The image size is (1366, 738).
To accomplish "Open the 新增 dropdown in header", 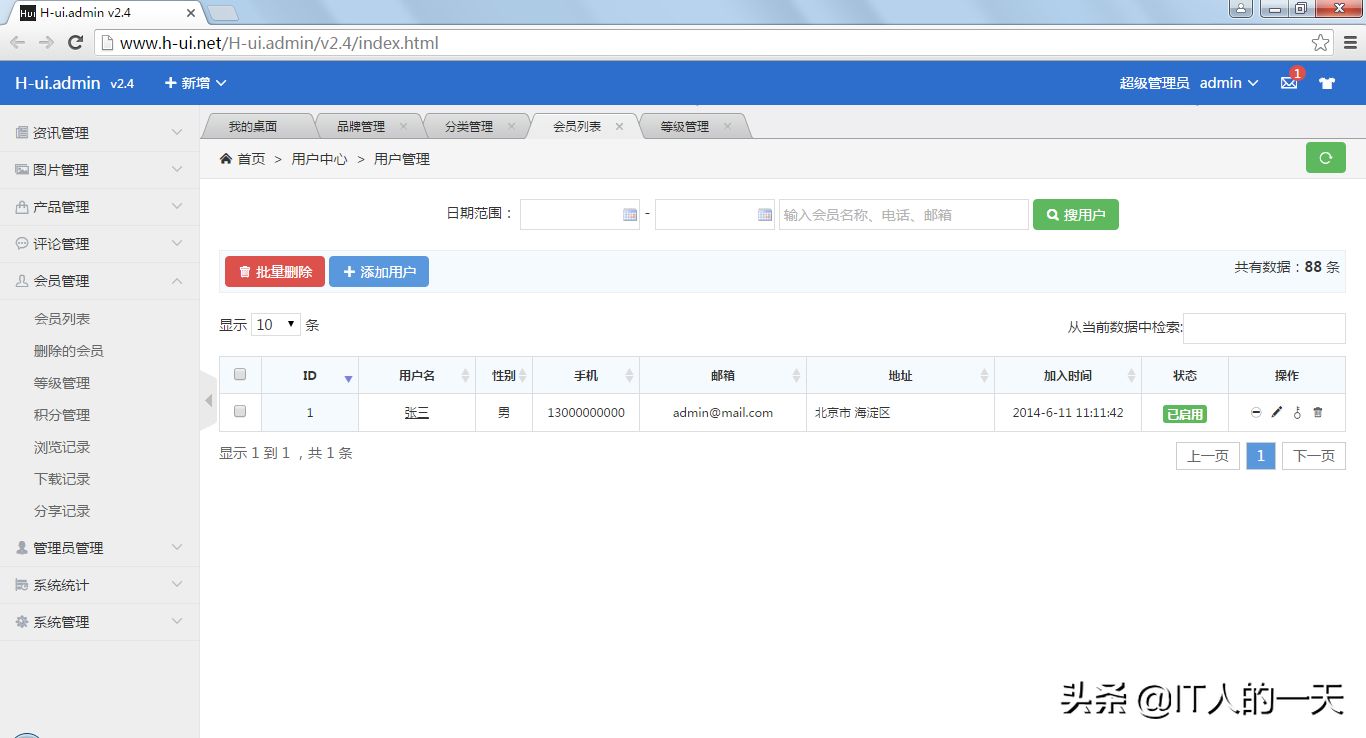I will pos(195,83).
